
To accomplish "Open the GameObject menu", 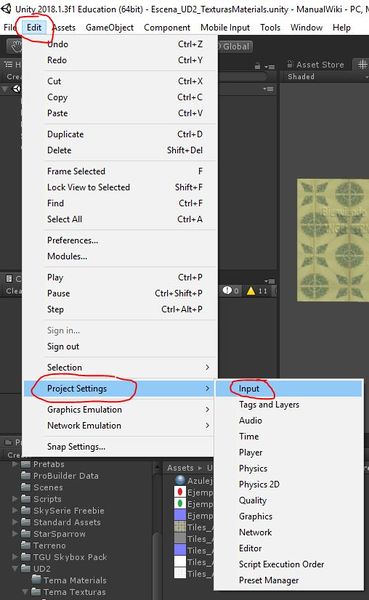I will 109,28.
